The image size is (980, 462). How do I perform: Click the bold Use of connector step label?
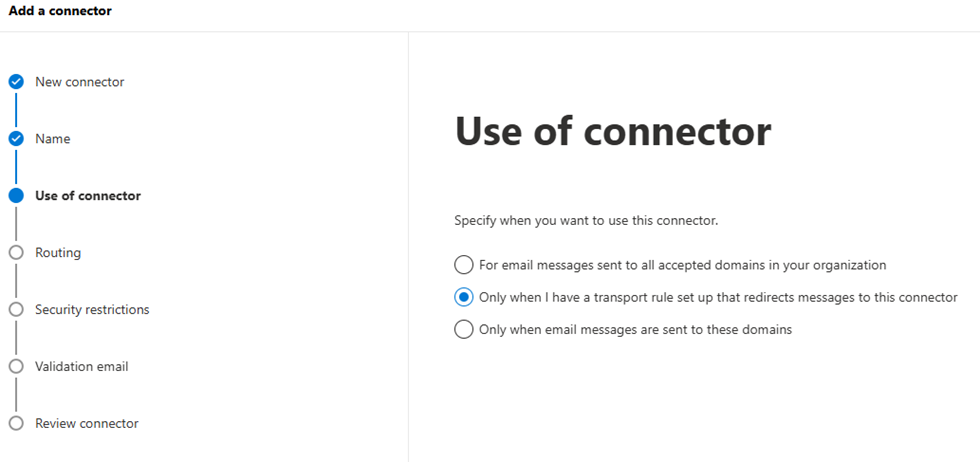pyautogui.click(x=88, y=196)
